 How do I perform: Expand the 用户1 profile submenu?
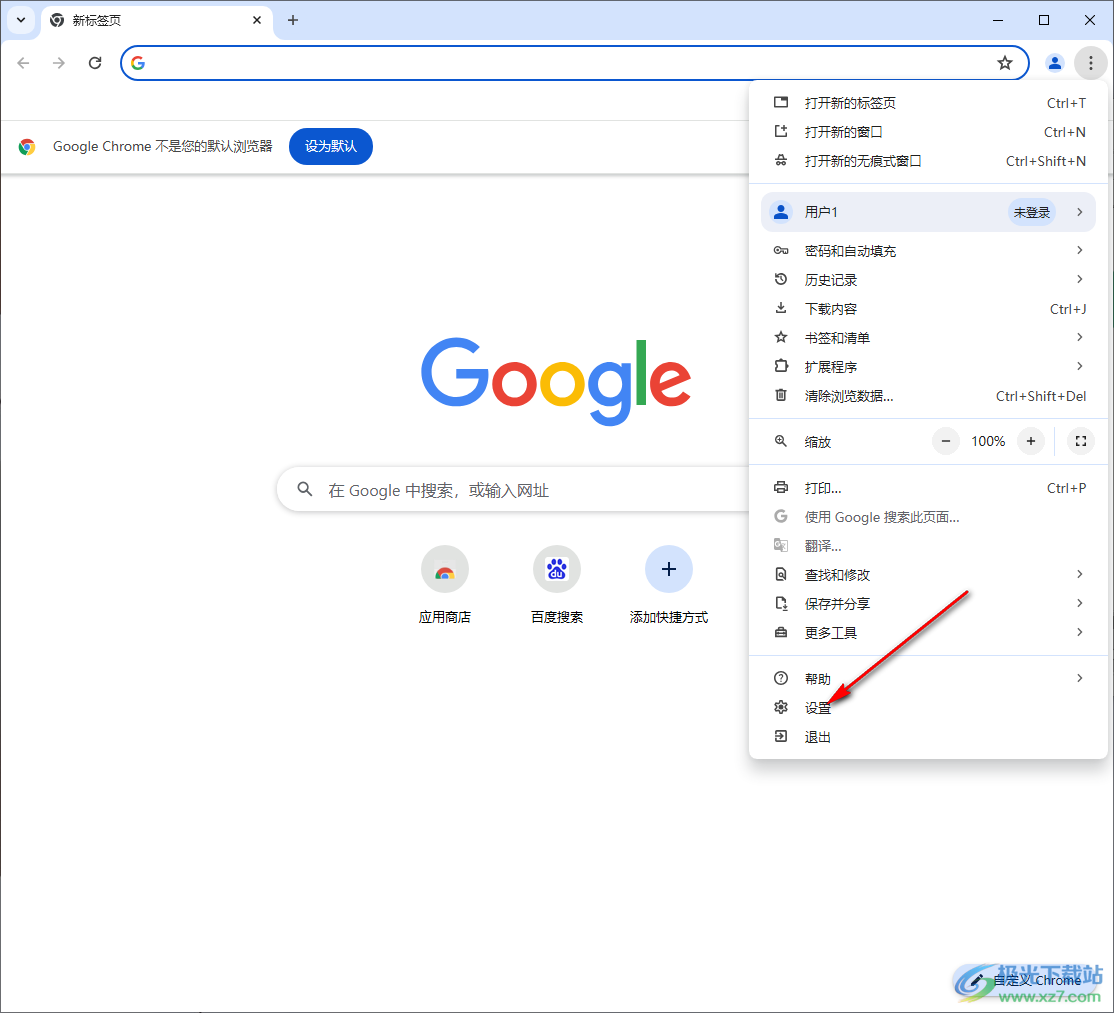[928, 212]
